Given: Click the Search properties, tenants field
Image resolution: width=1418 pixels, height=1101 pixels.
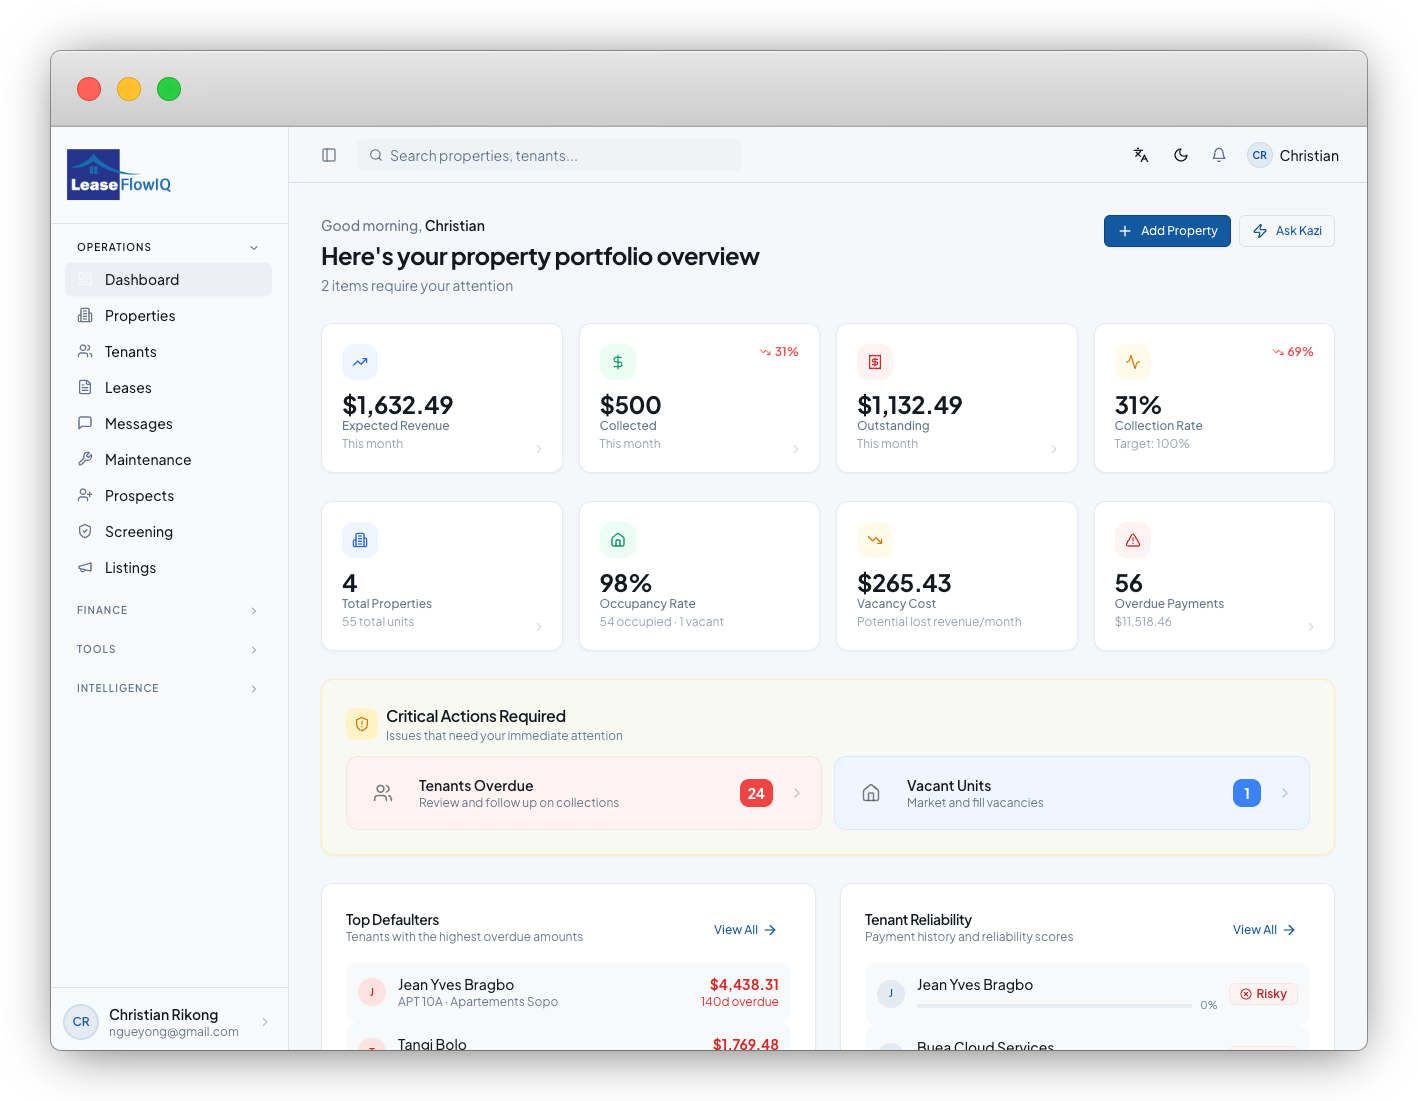Looking at the screenshot, I should click(x=549, y=155).
